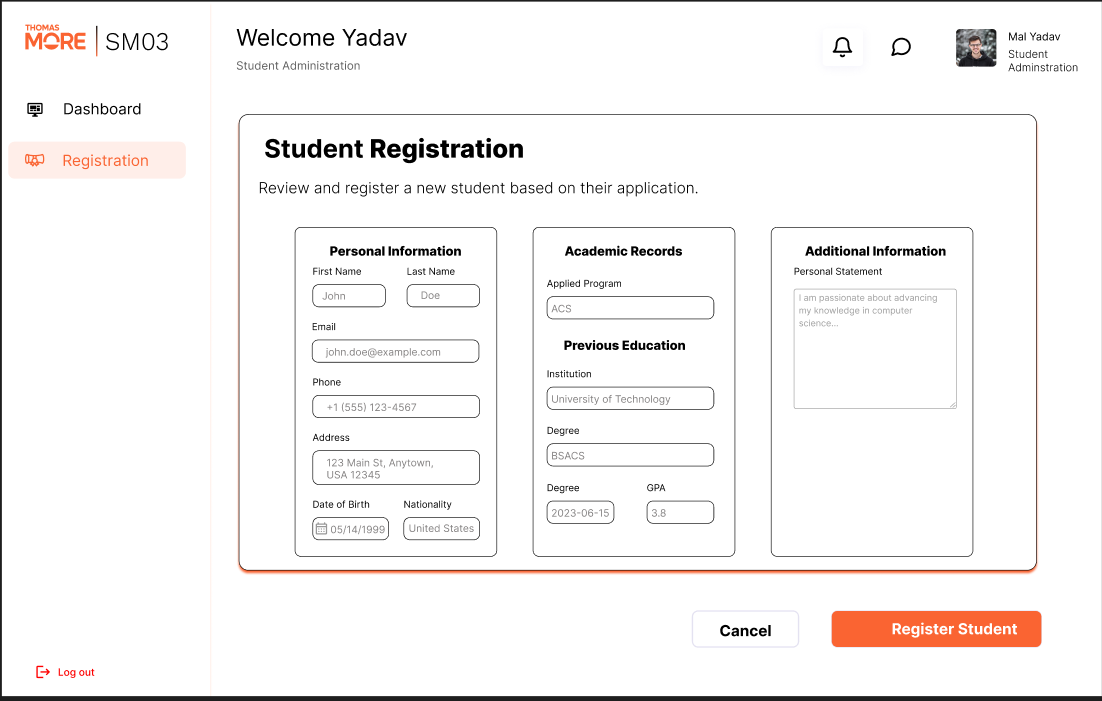1102x701 pixels.
Task: Click the Registration sidebar icon
Action: [x=35, y=160]
